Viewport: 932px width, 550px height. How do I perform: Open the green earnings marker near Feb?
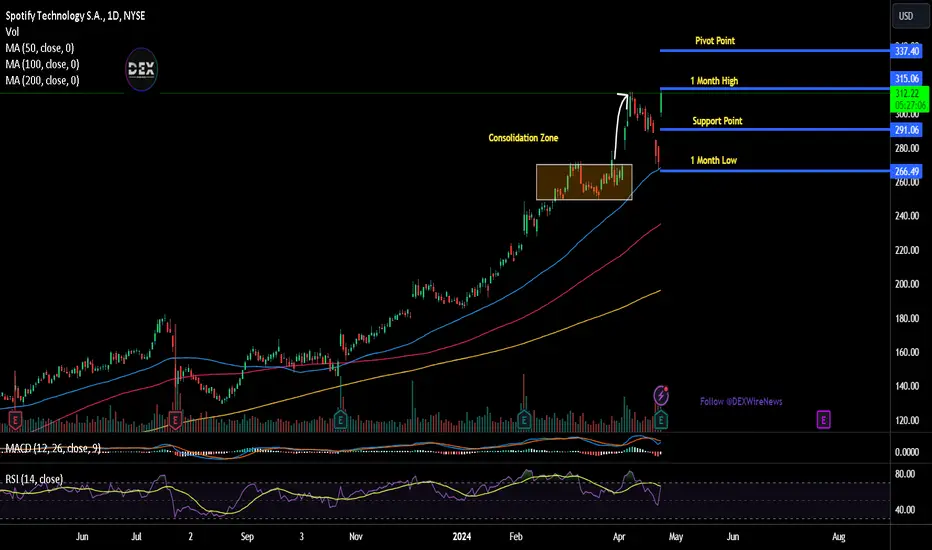[x=524, y=420]
